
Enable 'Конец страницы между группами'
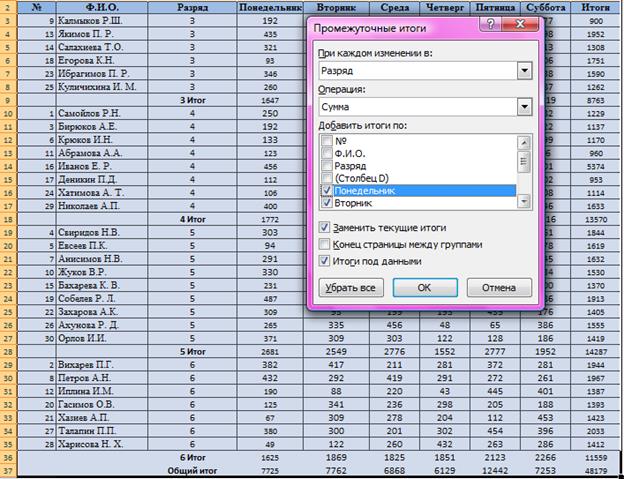[x=325, y=243]
